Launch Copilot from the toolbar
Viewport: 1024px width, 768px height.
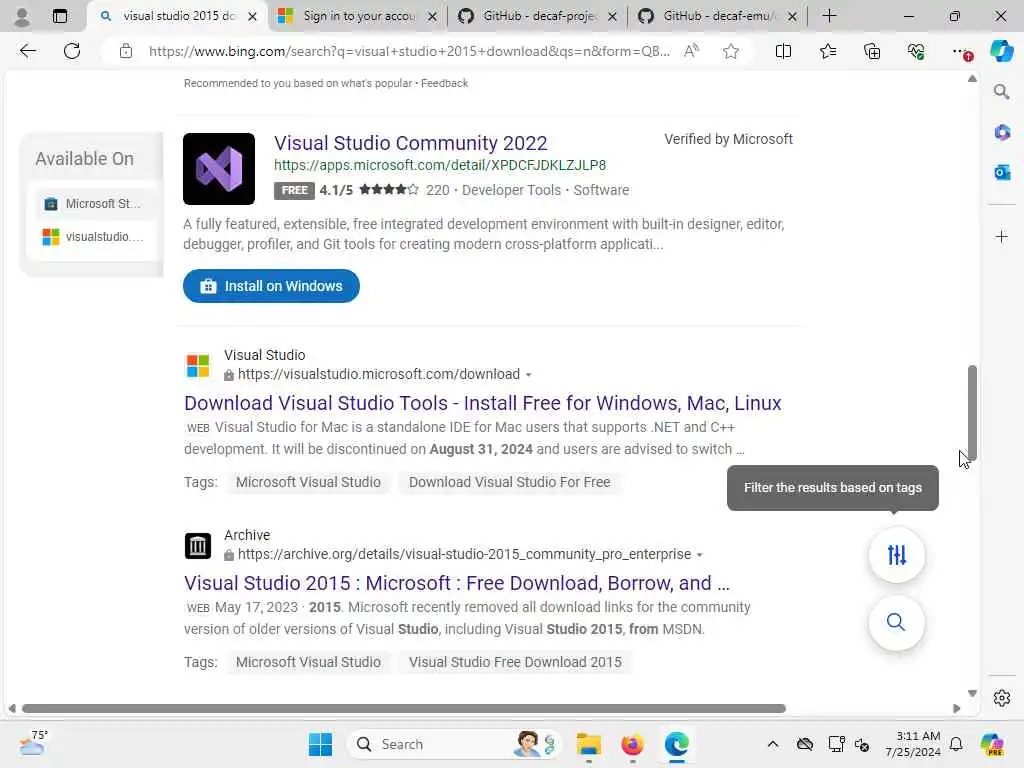tap(1001, 51)
